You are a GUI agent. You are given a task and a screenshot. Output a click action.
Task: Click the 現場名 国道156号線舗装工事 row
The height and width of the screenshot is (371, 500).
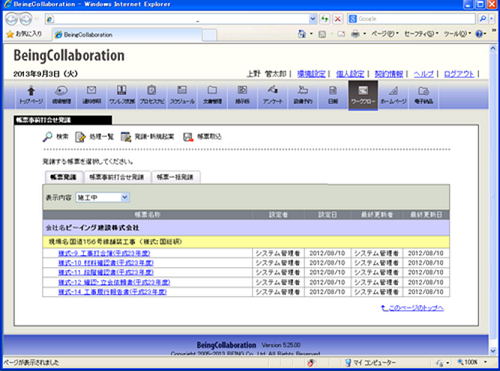tap(246, 242)
